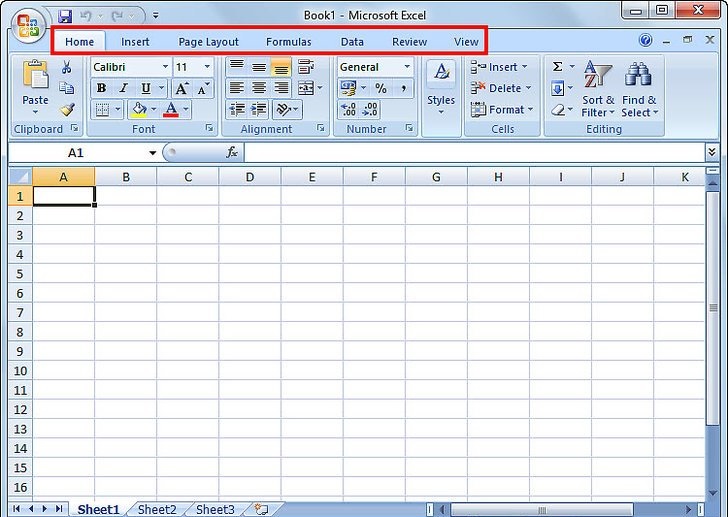The image size is (728, 517).
Task: Click the Bottom Align icon
Action: click(281, 67)
